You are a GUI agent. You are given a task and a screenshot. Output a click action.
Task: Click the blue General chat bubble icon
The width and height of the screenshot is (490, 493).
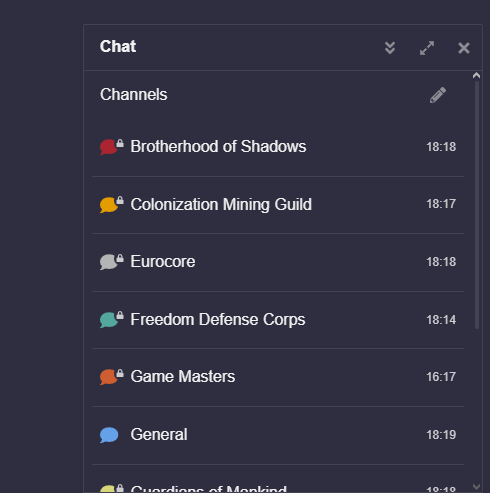pyautogui.click(x=109, y=435)
